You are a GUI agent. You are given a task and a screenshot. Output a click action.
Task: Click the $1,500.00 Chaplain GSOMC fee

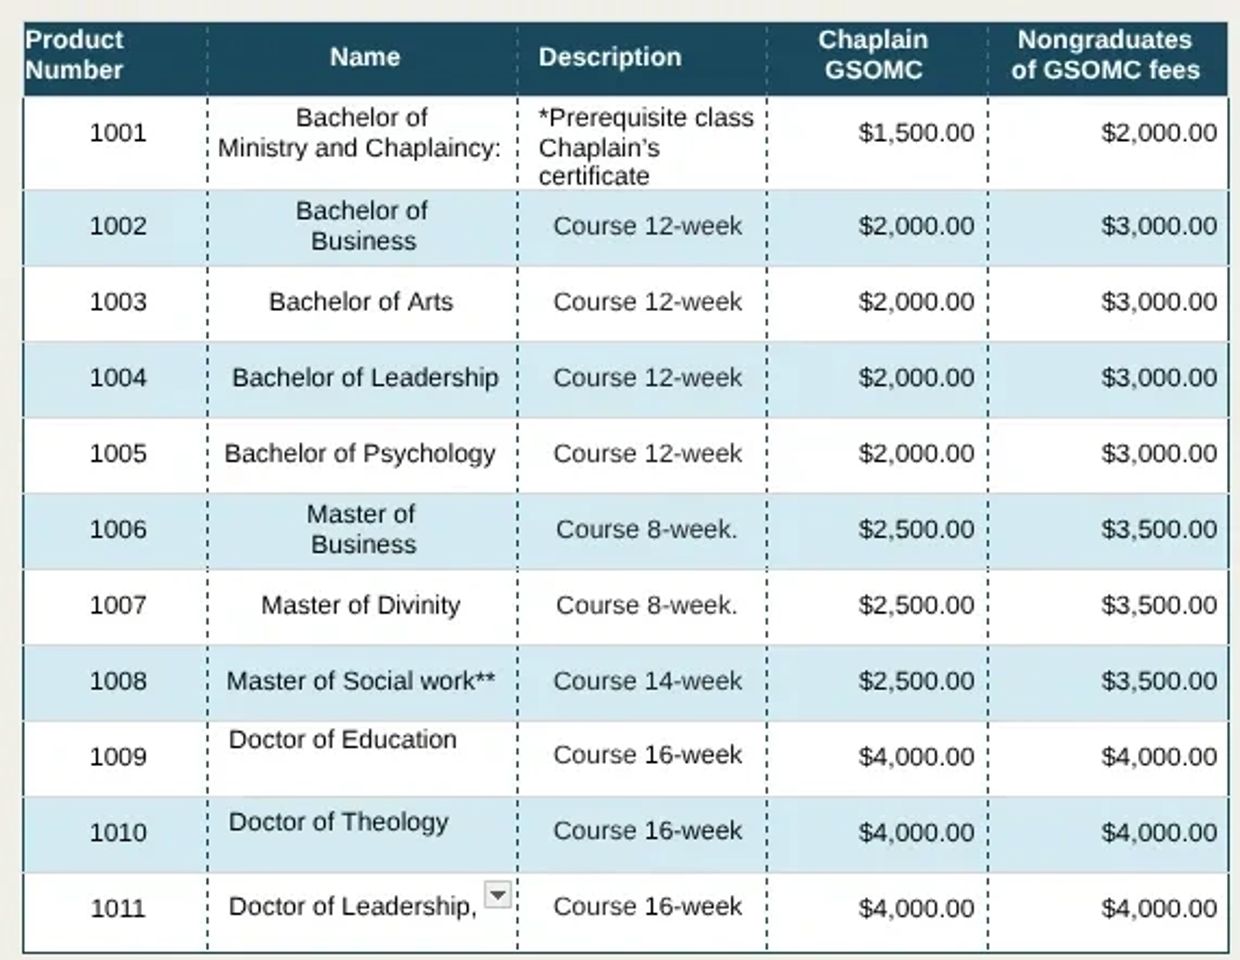coord(915,133)
